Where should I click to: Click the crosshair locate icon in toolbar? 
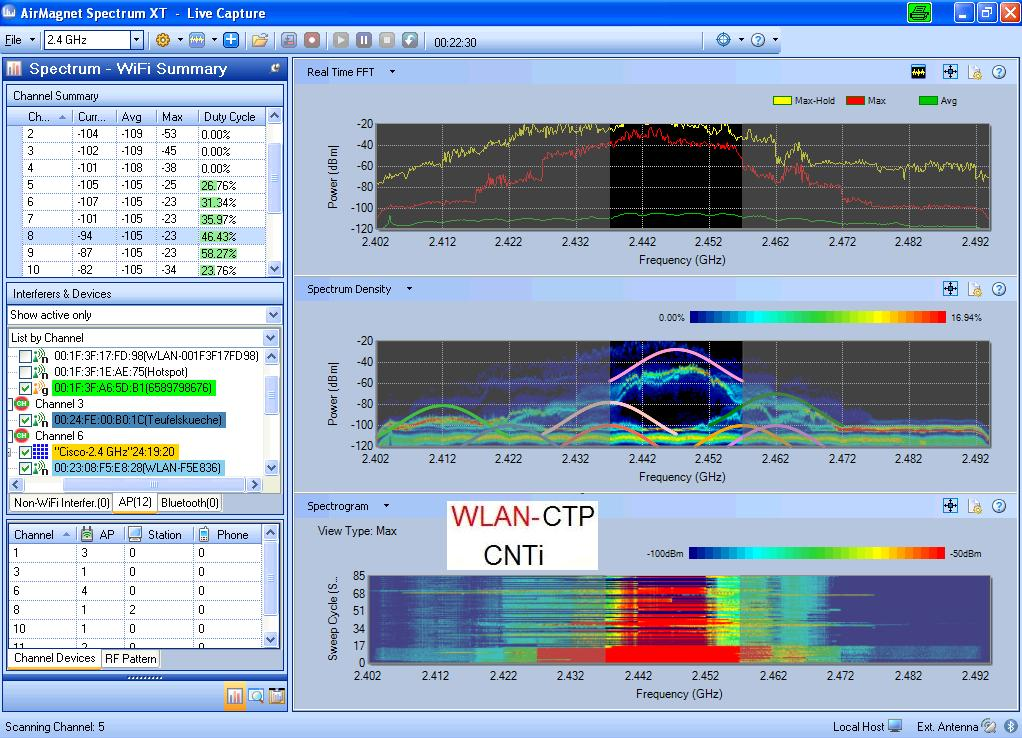723,40
